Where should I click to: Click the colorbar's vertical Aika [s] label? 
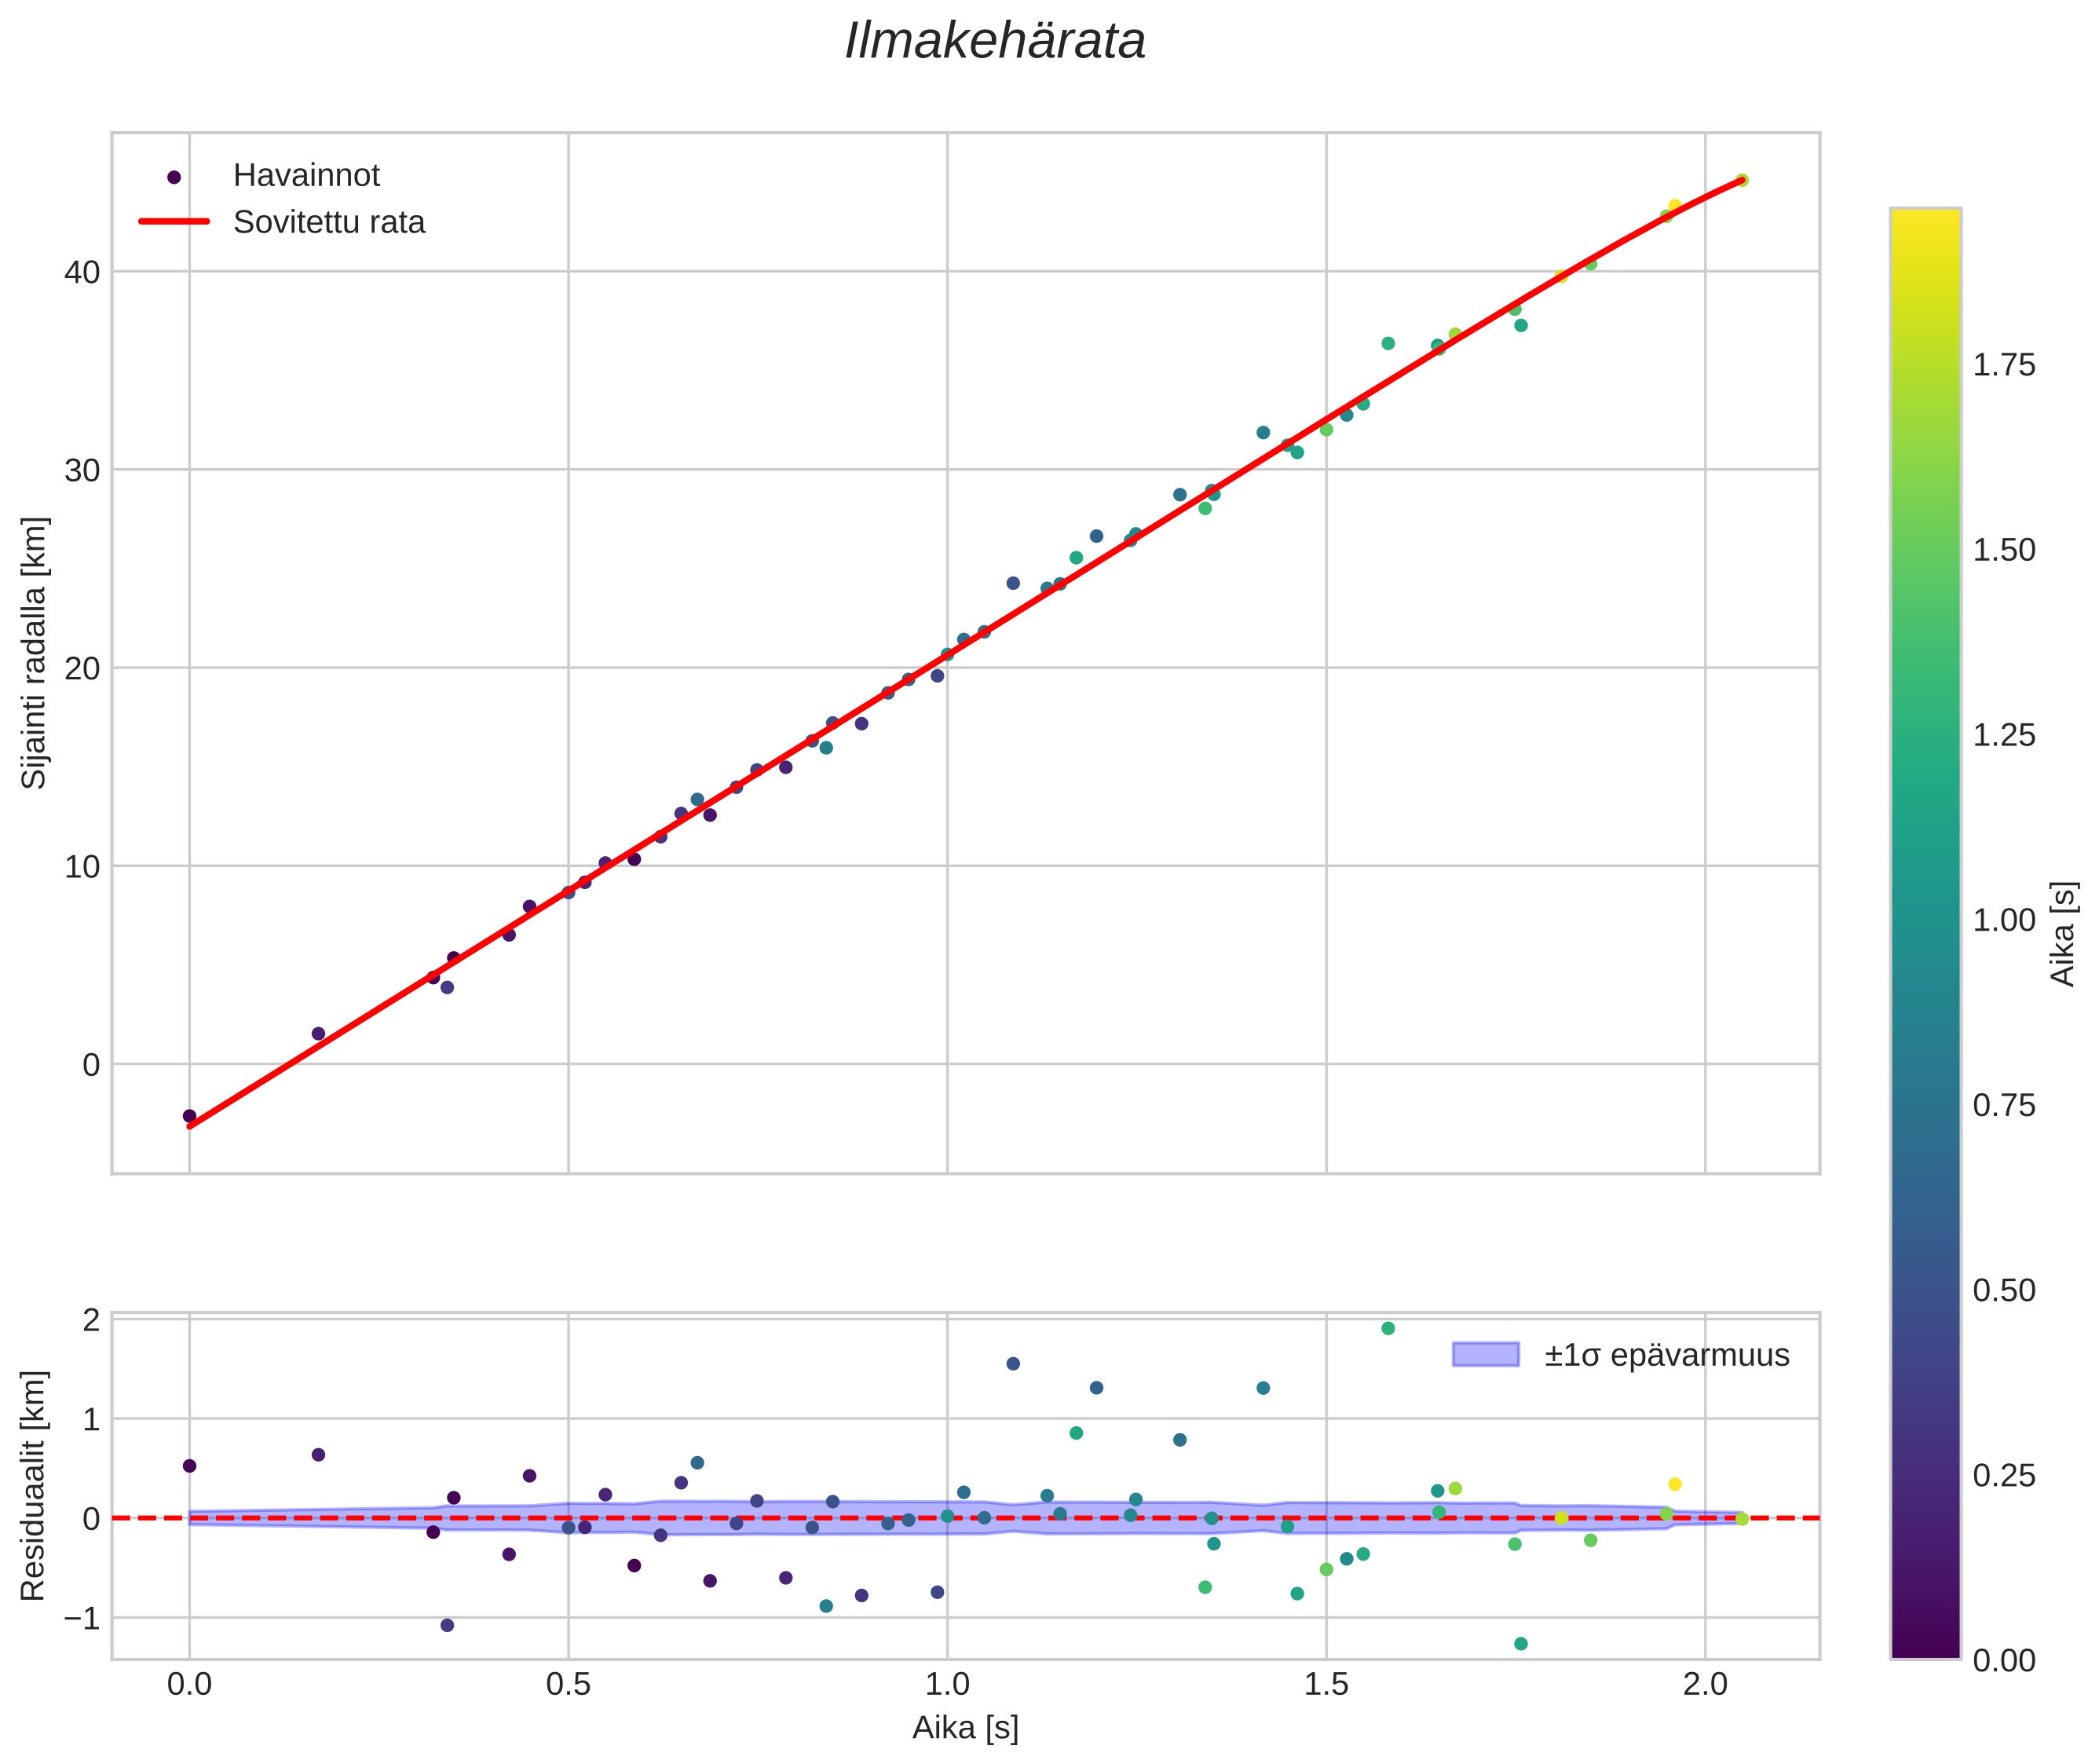click(2064, 933)
